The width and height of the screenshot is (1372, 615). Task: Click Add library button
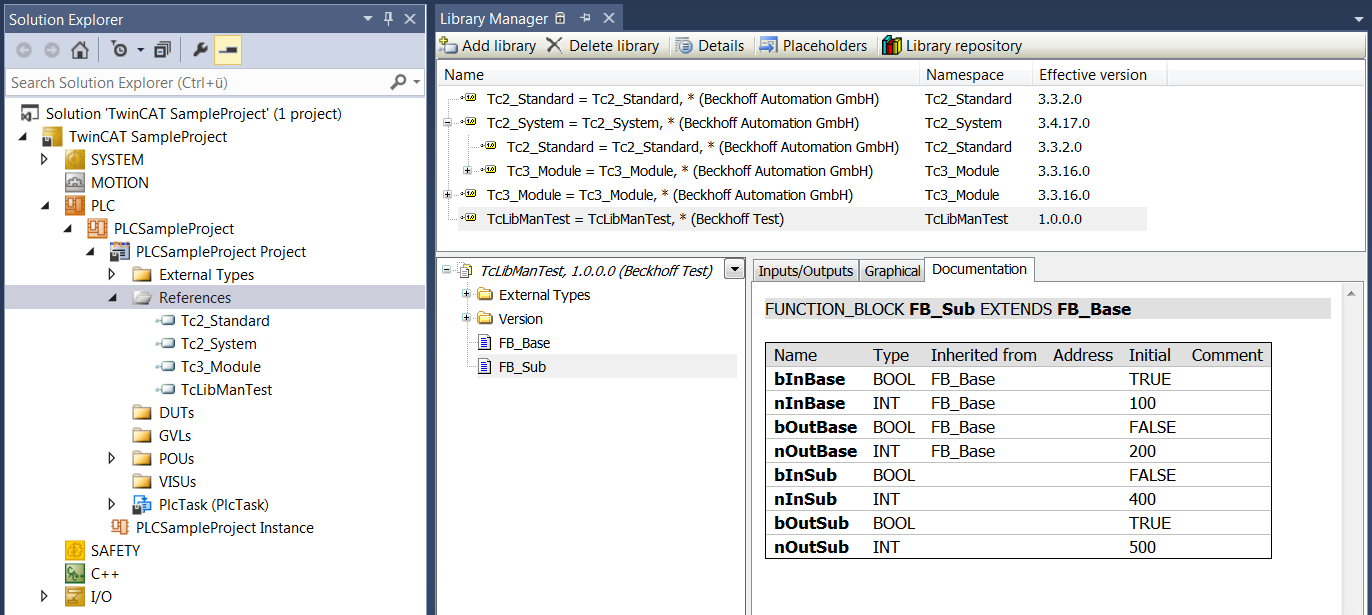tap(487, 45)
